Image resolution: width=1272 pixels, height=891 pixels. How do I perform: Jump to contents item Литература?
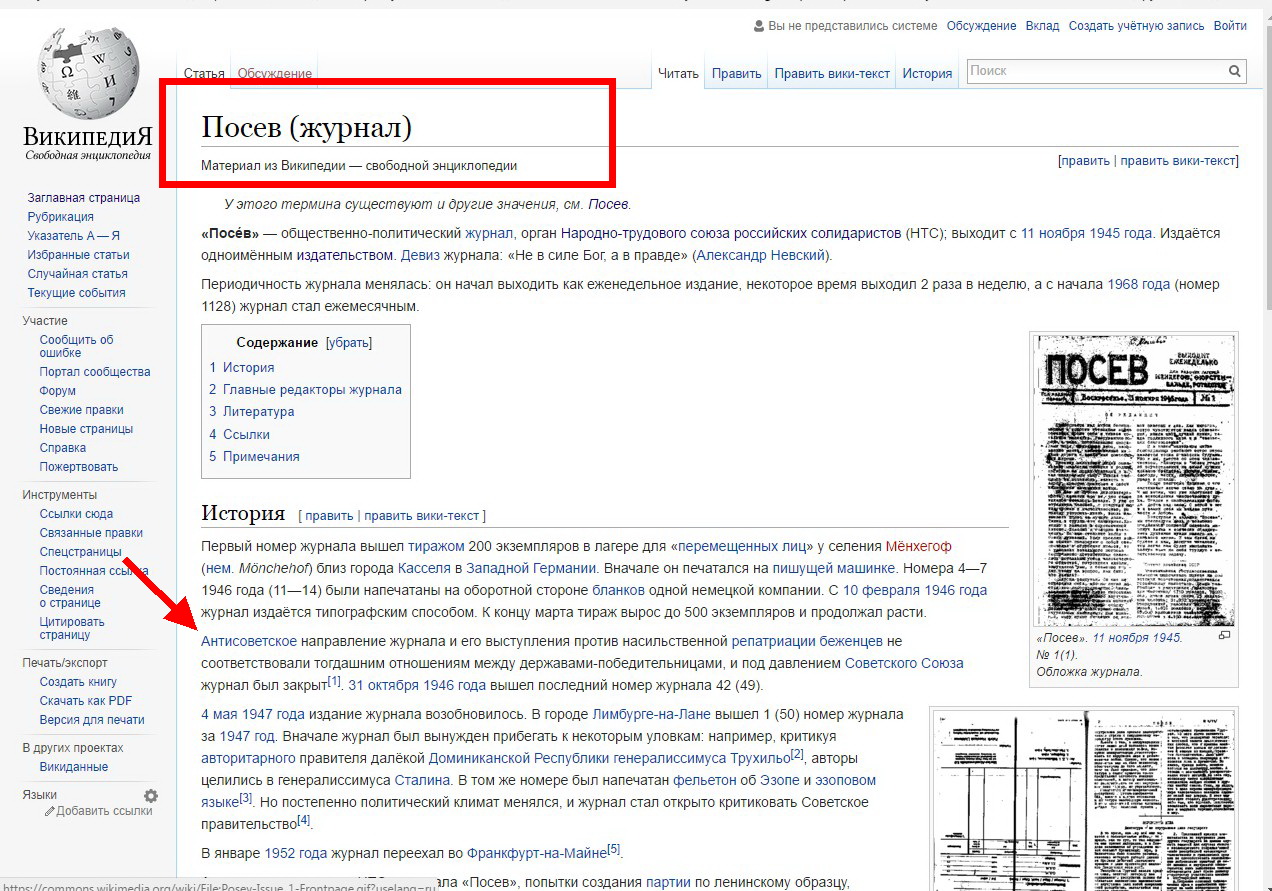(x=252, y=412)
